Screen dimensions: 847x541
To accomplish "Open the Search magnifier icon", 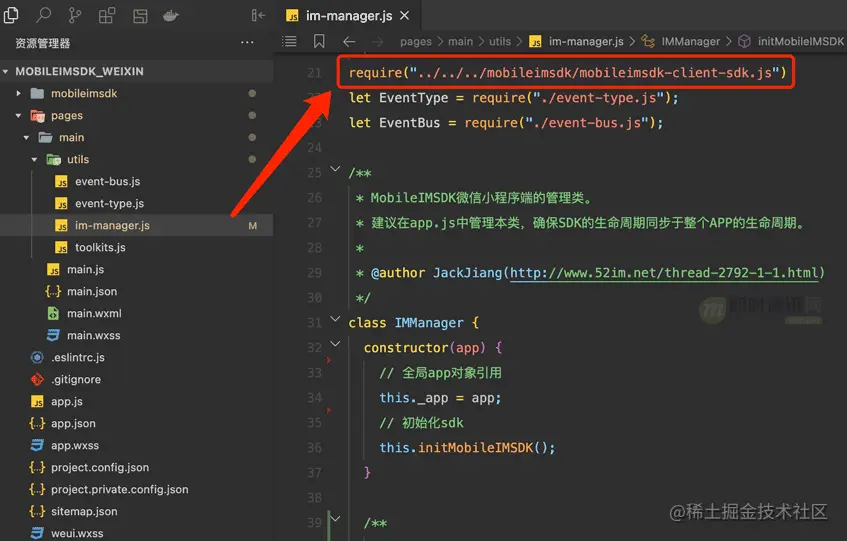I will [43, 15].
